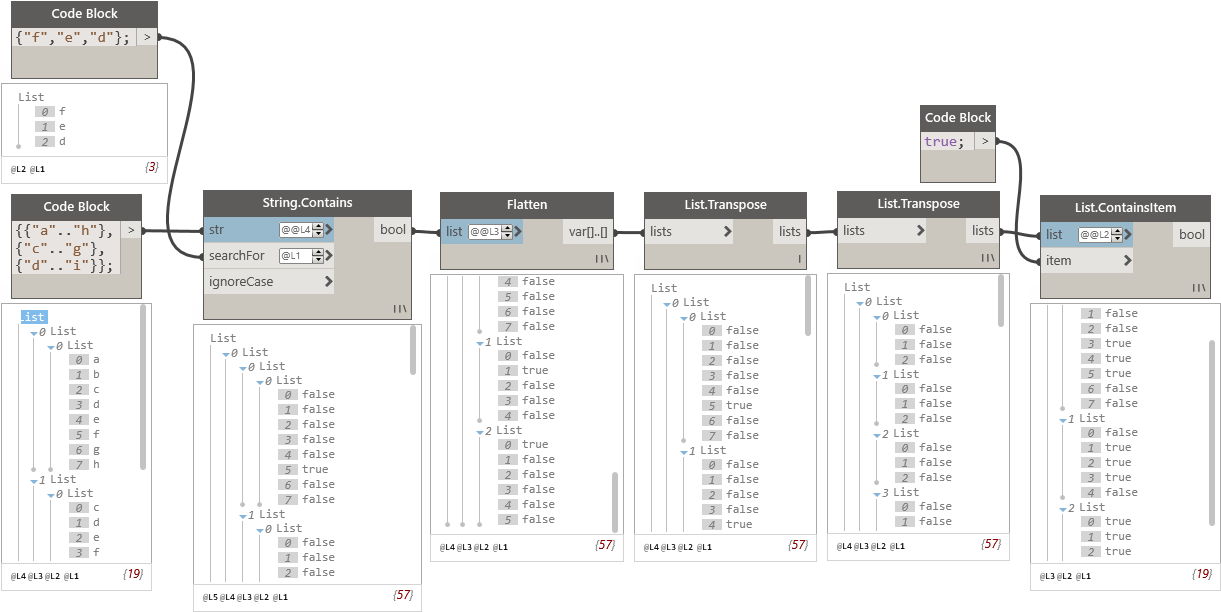Collapse '1 List' in the String.Contains preview

(x=241, y=515)
